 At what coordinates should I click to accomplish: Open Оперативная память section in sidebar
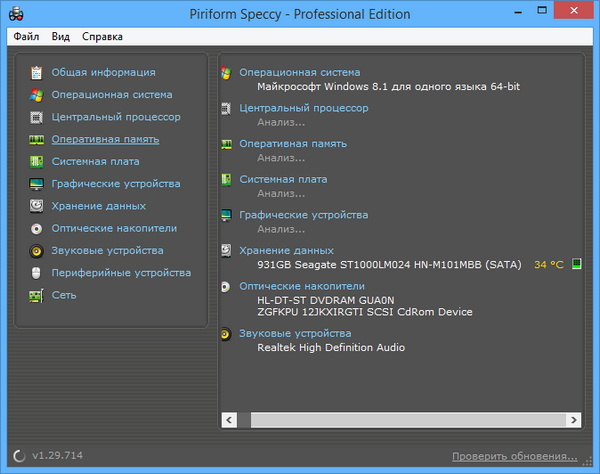point(105,139)
